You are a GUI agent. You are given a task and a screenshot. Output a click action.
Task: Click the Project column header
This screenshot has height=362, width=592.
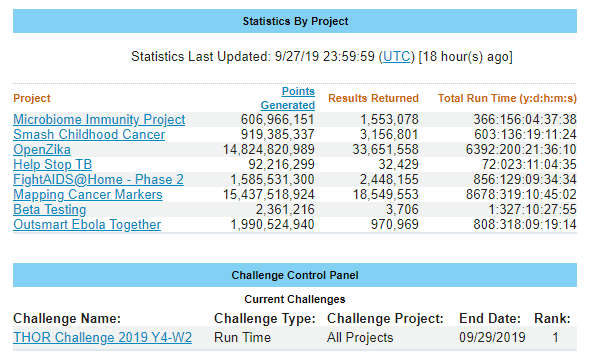pos(32,98)
